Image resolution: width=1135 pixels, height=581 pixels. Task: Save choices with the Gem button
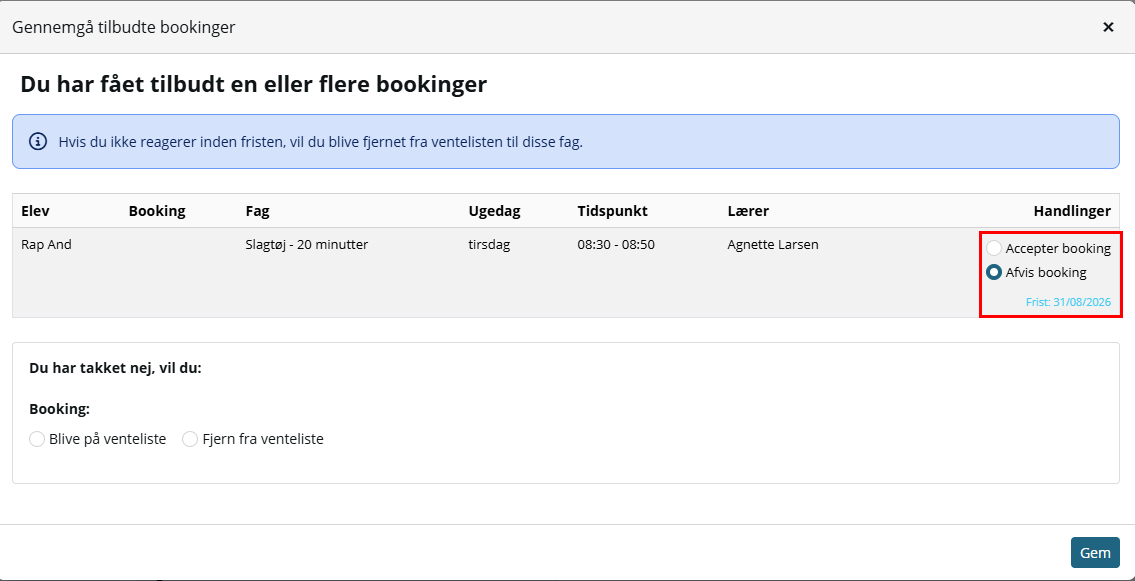click(x=1094, y=553)
